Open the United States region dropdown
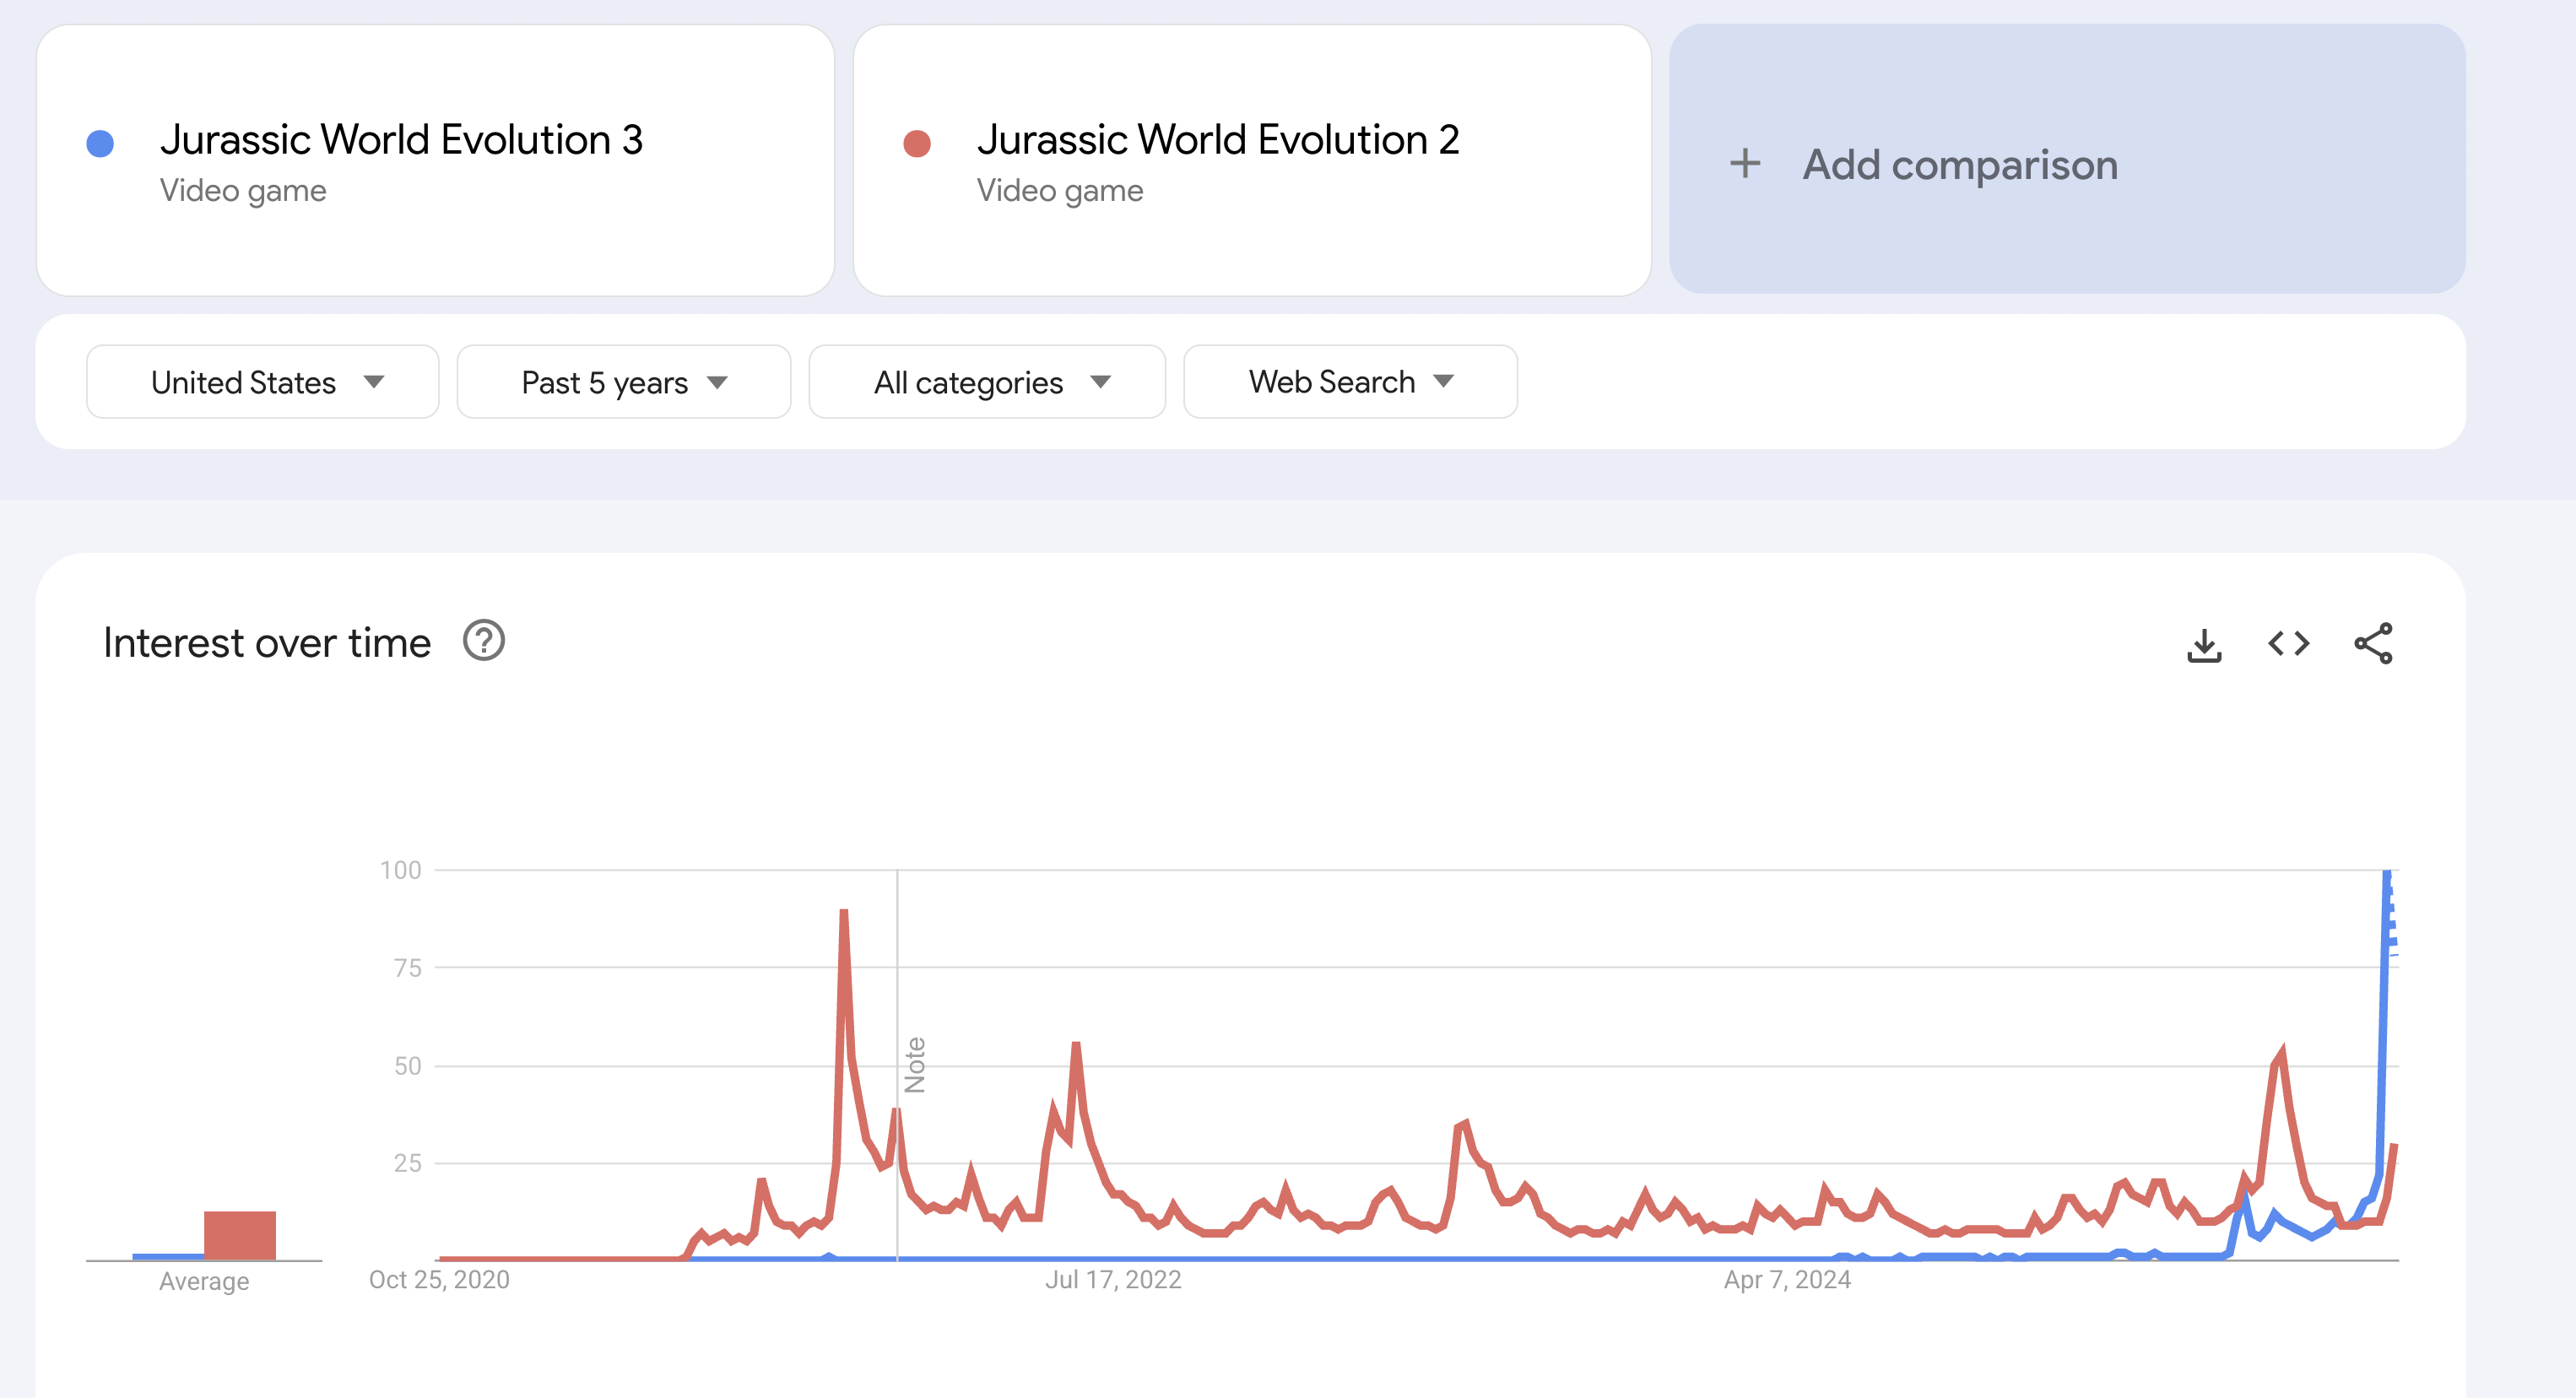Image resolution: width=2576 pixels, height=1398 pixels. [263, 382]
